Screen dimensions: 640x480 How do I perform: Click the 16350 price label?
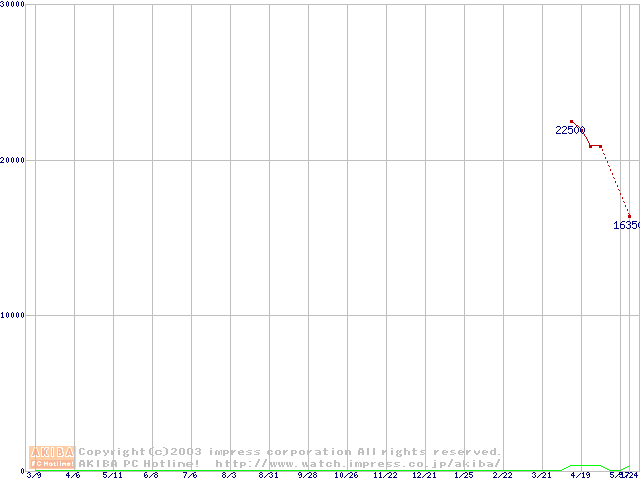pyautogui.click(x=626, y=226)
